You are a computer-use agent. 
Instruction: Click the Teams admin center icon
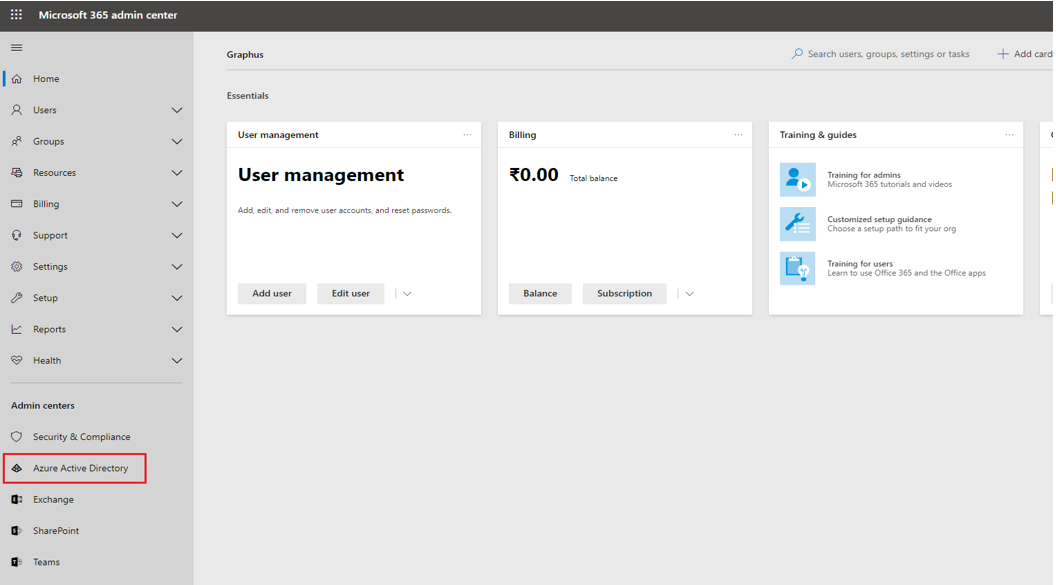click(17, 562)
